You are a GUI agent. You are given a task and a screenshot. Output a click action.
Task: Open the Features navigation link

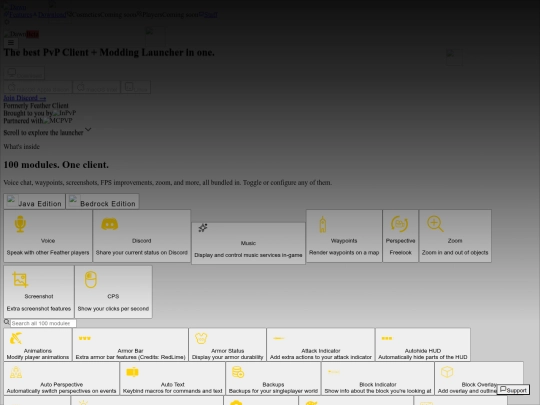(20, 14)
